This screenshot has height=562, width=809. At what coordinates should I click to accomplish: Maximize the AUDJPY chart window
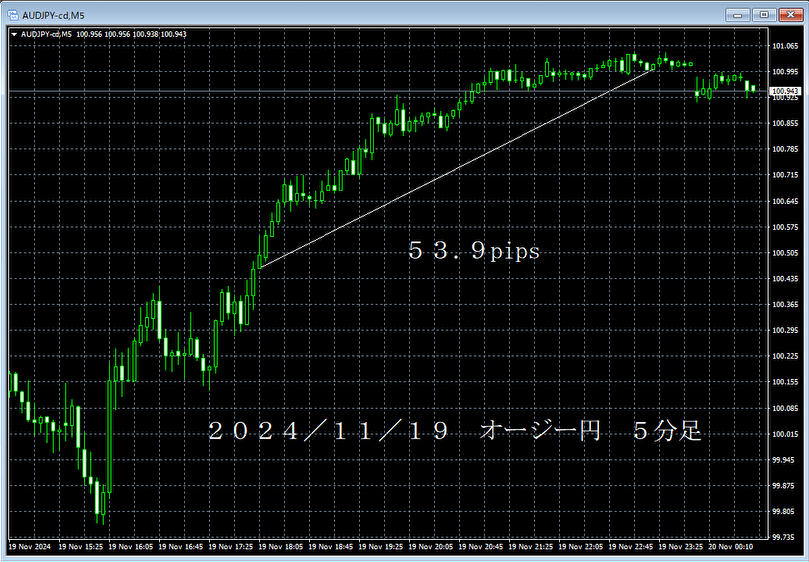click(x=764, y=15)
